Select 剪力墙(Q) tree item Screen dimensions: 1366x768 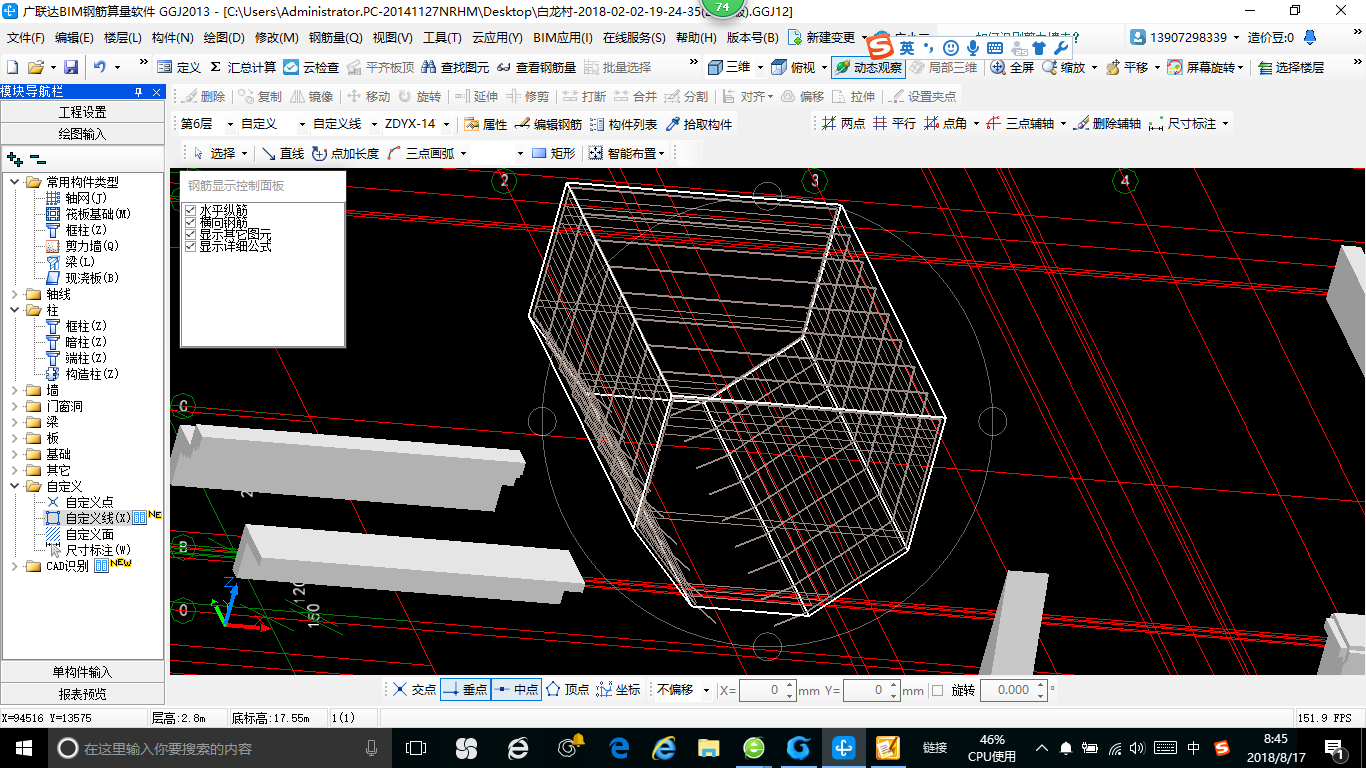coord(92,246)
